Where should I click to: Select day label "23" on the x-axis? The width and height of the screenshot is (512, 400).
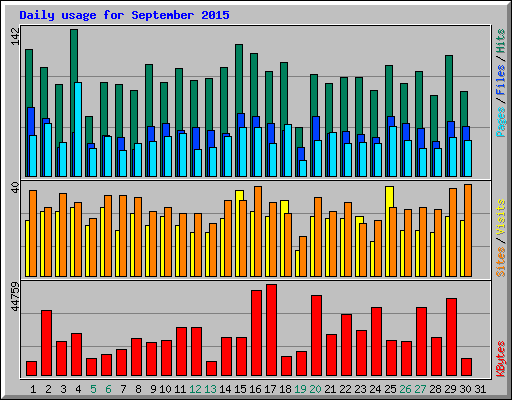(x=360, y=389)
